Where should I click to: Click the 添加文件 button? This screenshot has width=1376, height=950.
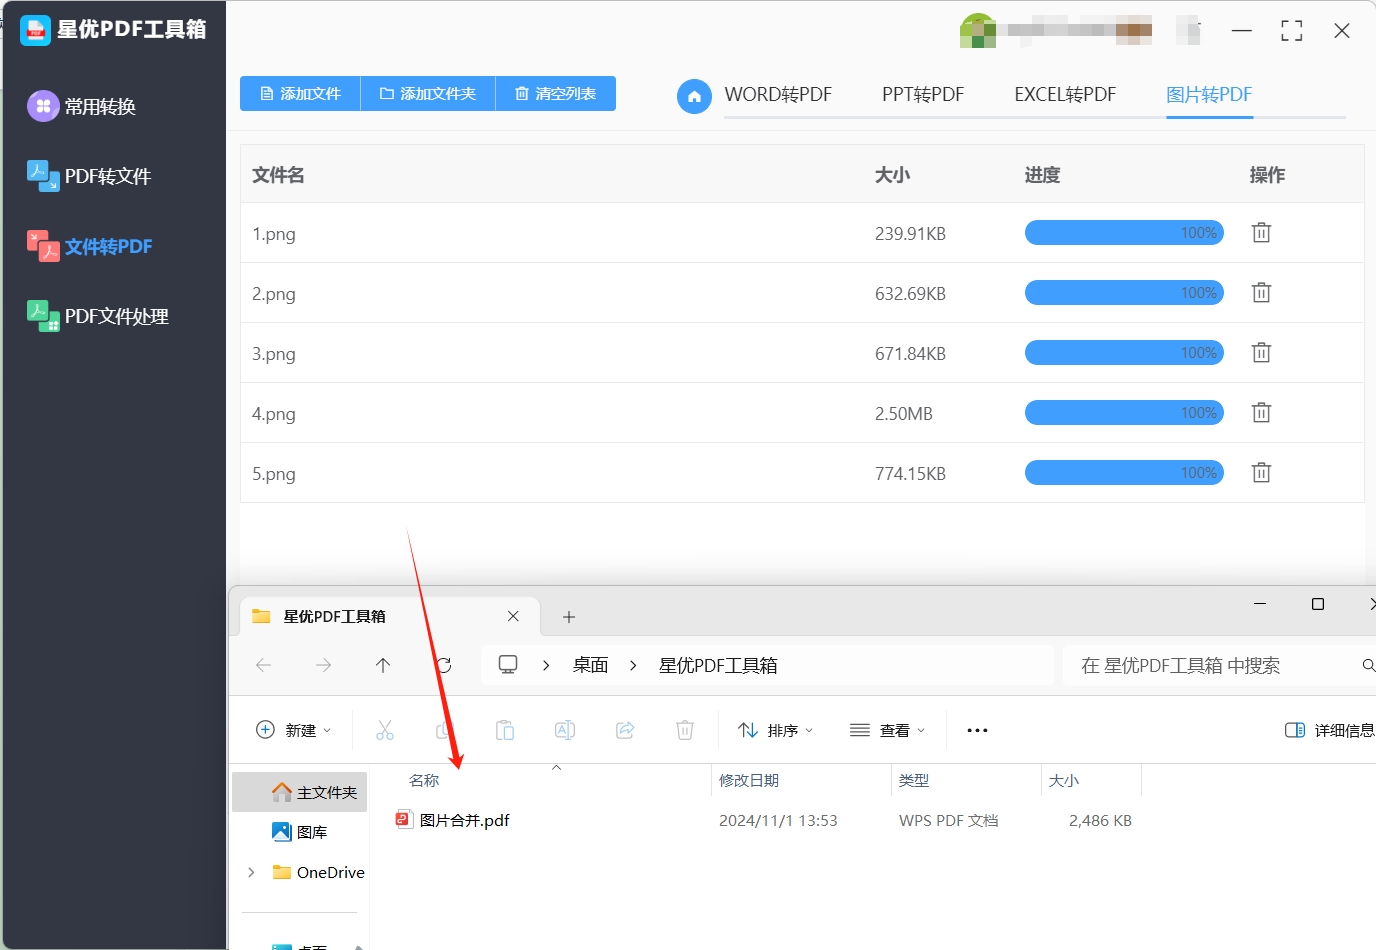click(300, 93)
